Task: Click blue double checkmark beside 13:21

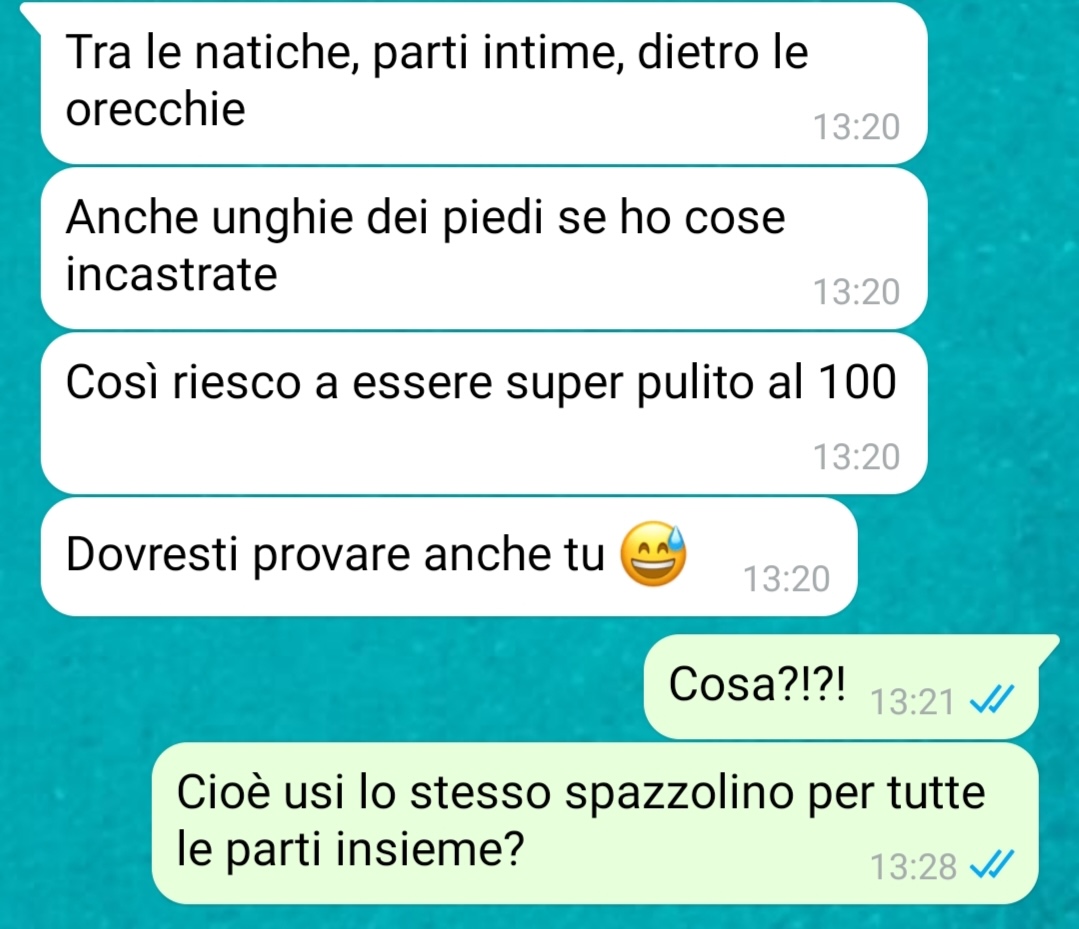Action: click(991, 701)
